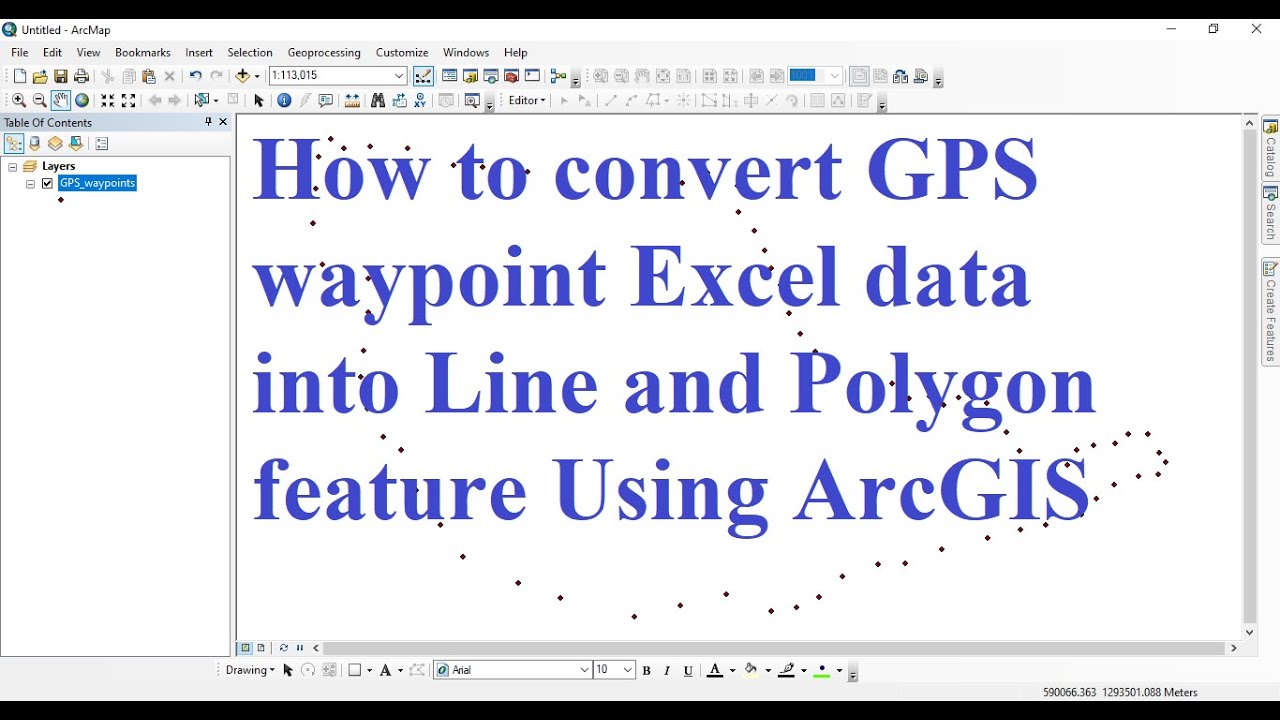The image size is (1280, 720).
Task: Switch to Layout View
Action: point(261,648)
